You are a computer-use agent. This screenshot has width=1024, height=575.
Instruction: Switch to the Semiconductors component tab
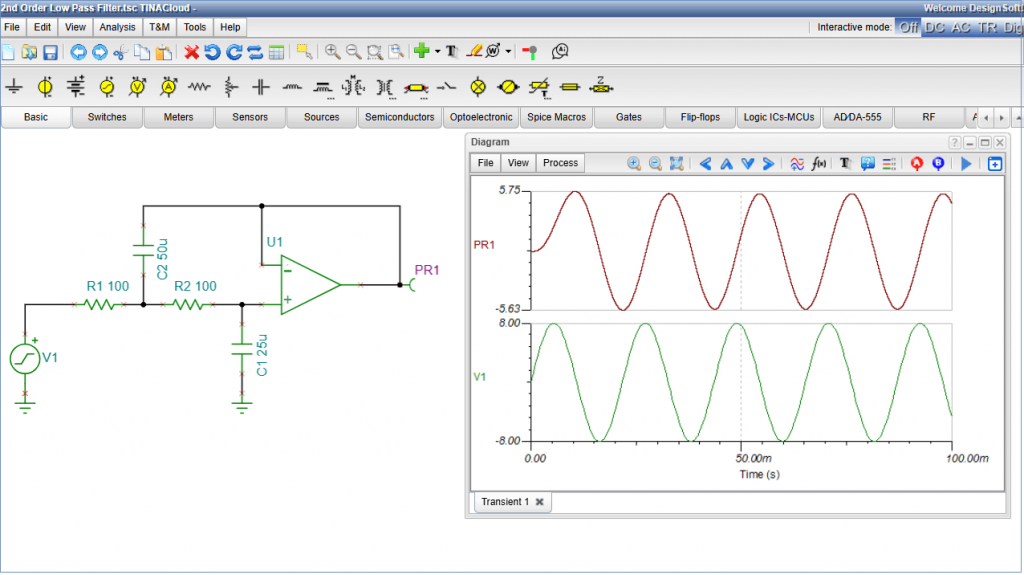coord(399,117)
